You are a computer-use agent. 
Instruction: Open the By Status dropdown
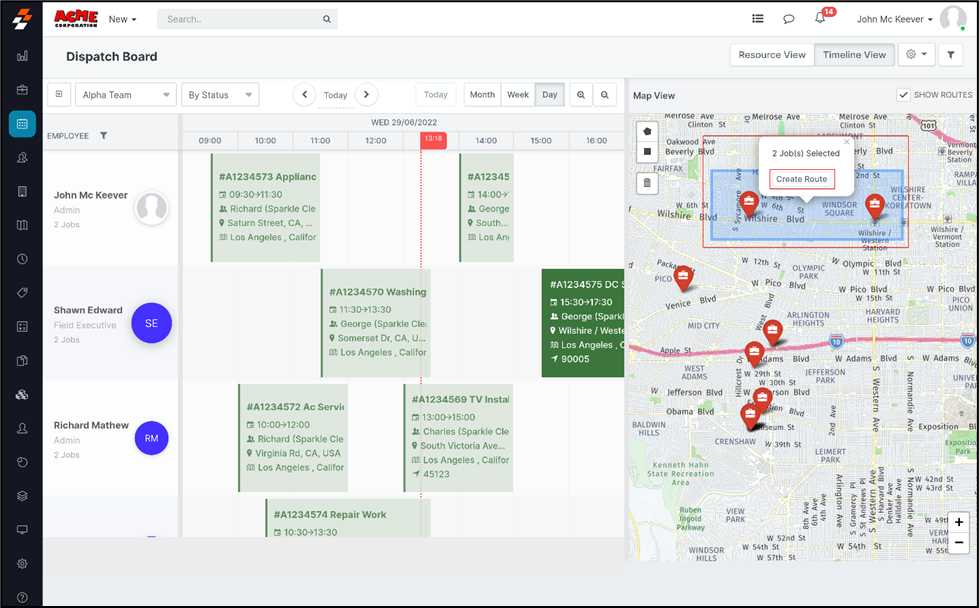pyautogui.click(x=219, y=95)
